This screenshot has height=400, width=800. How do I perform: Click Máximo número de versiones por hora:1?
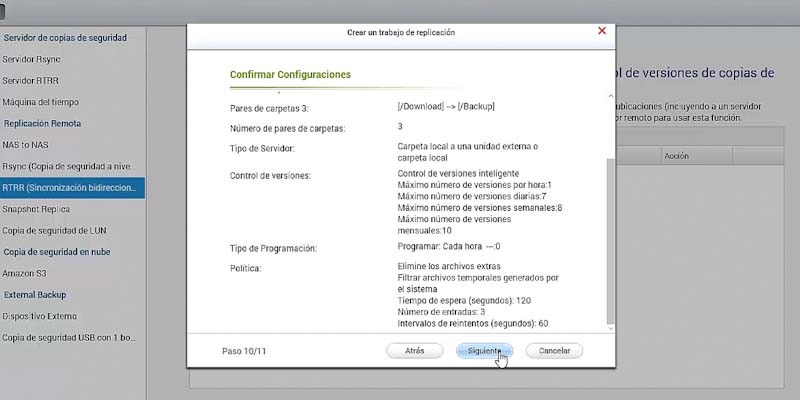coord(474,185)
